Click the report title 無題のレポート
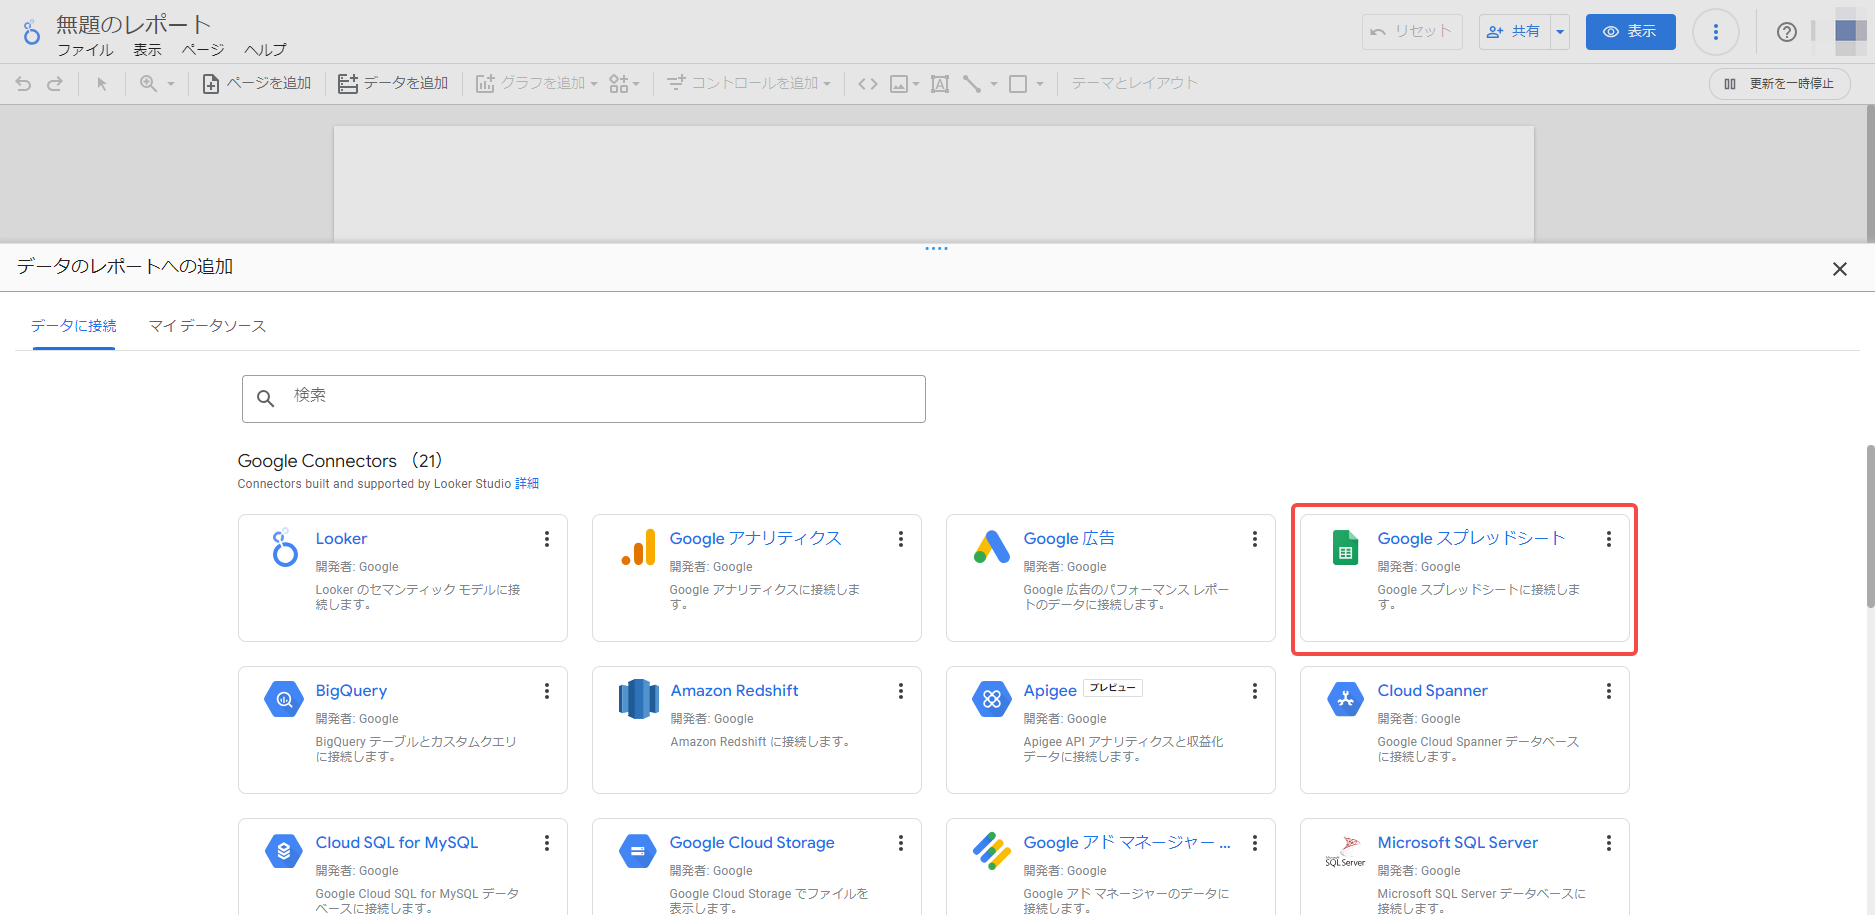Viewport: 1875px width, 923px height. click(x=134, y=24)
